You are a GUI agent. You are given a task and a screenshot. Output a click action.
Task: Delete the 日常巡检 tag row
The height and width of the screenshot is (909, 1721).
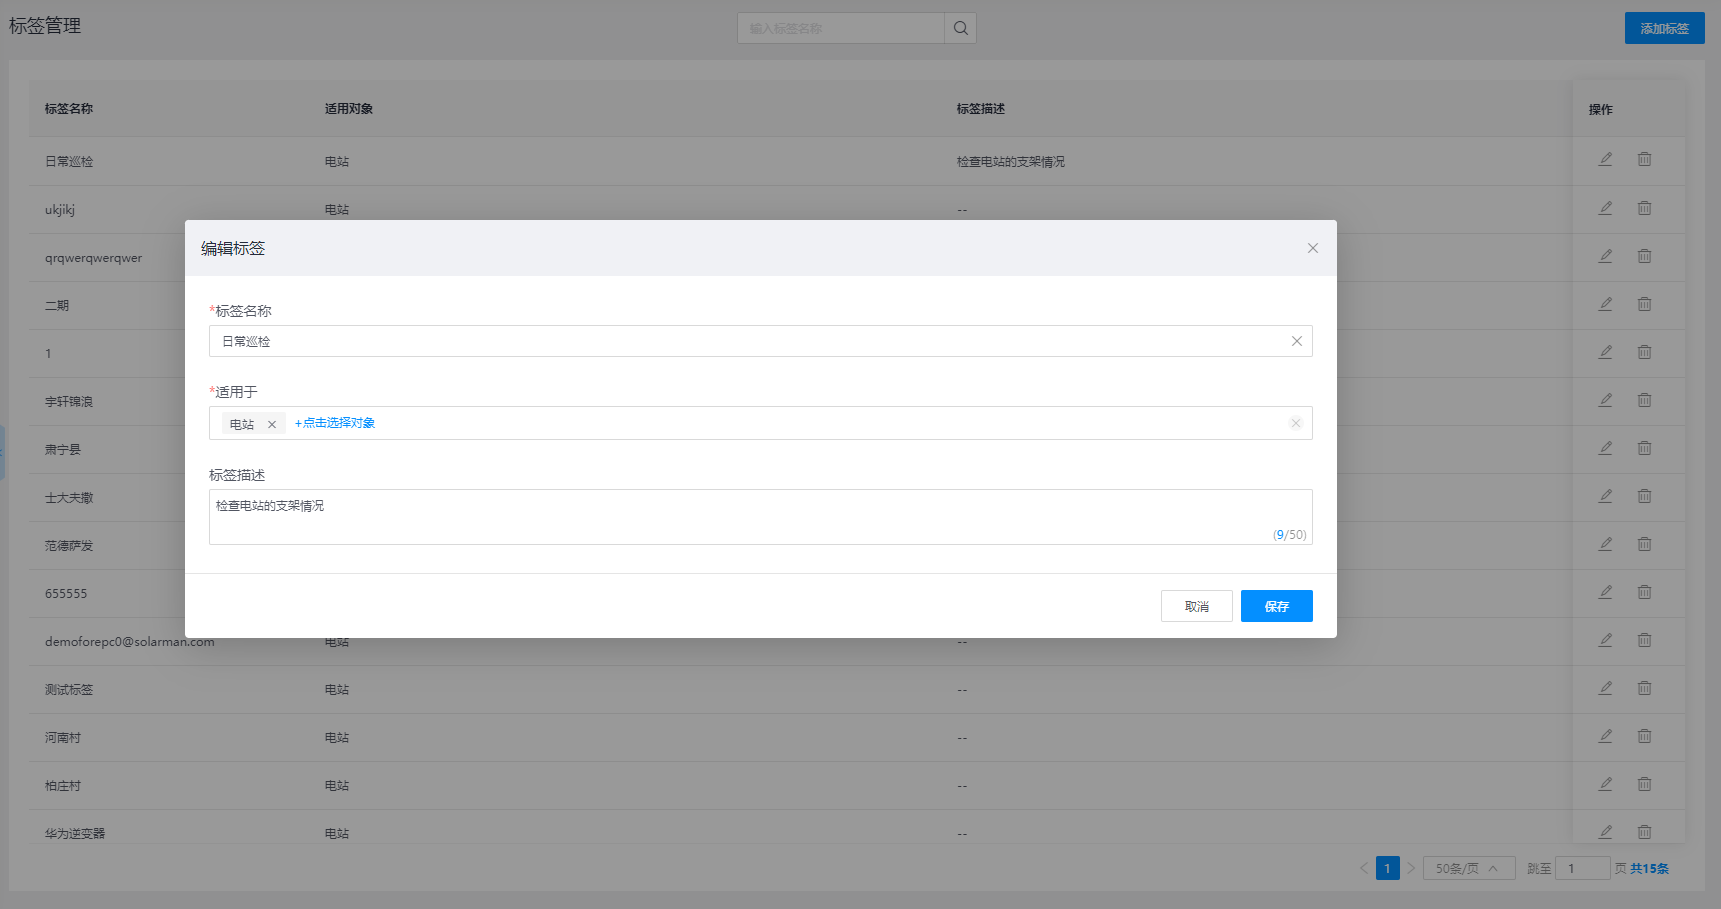[x=1644, y=159]
